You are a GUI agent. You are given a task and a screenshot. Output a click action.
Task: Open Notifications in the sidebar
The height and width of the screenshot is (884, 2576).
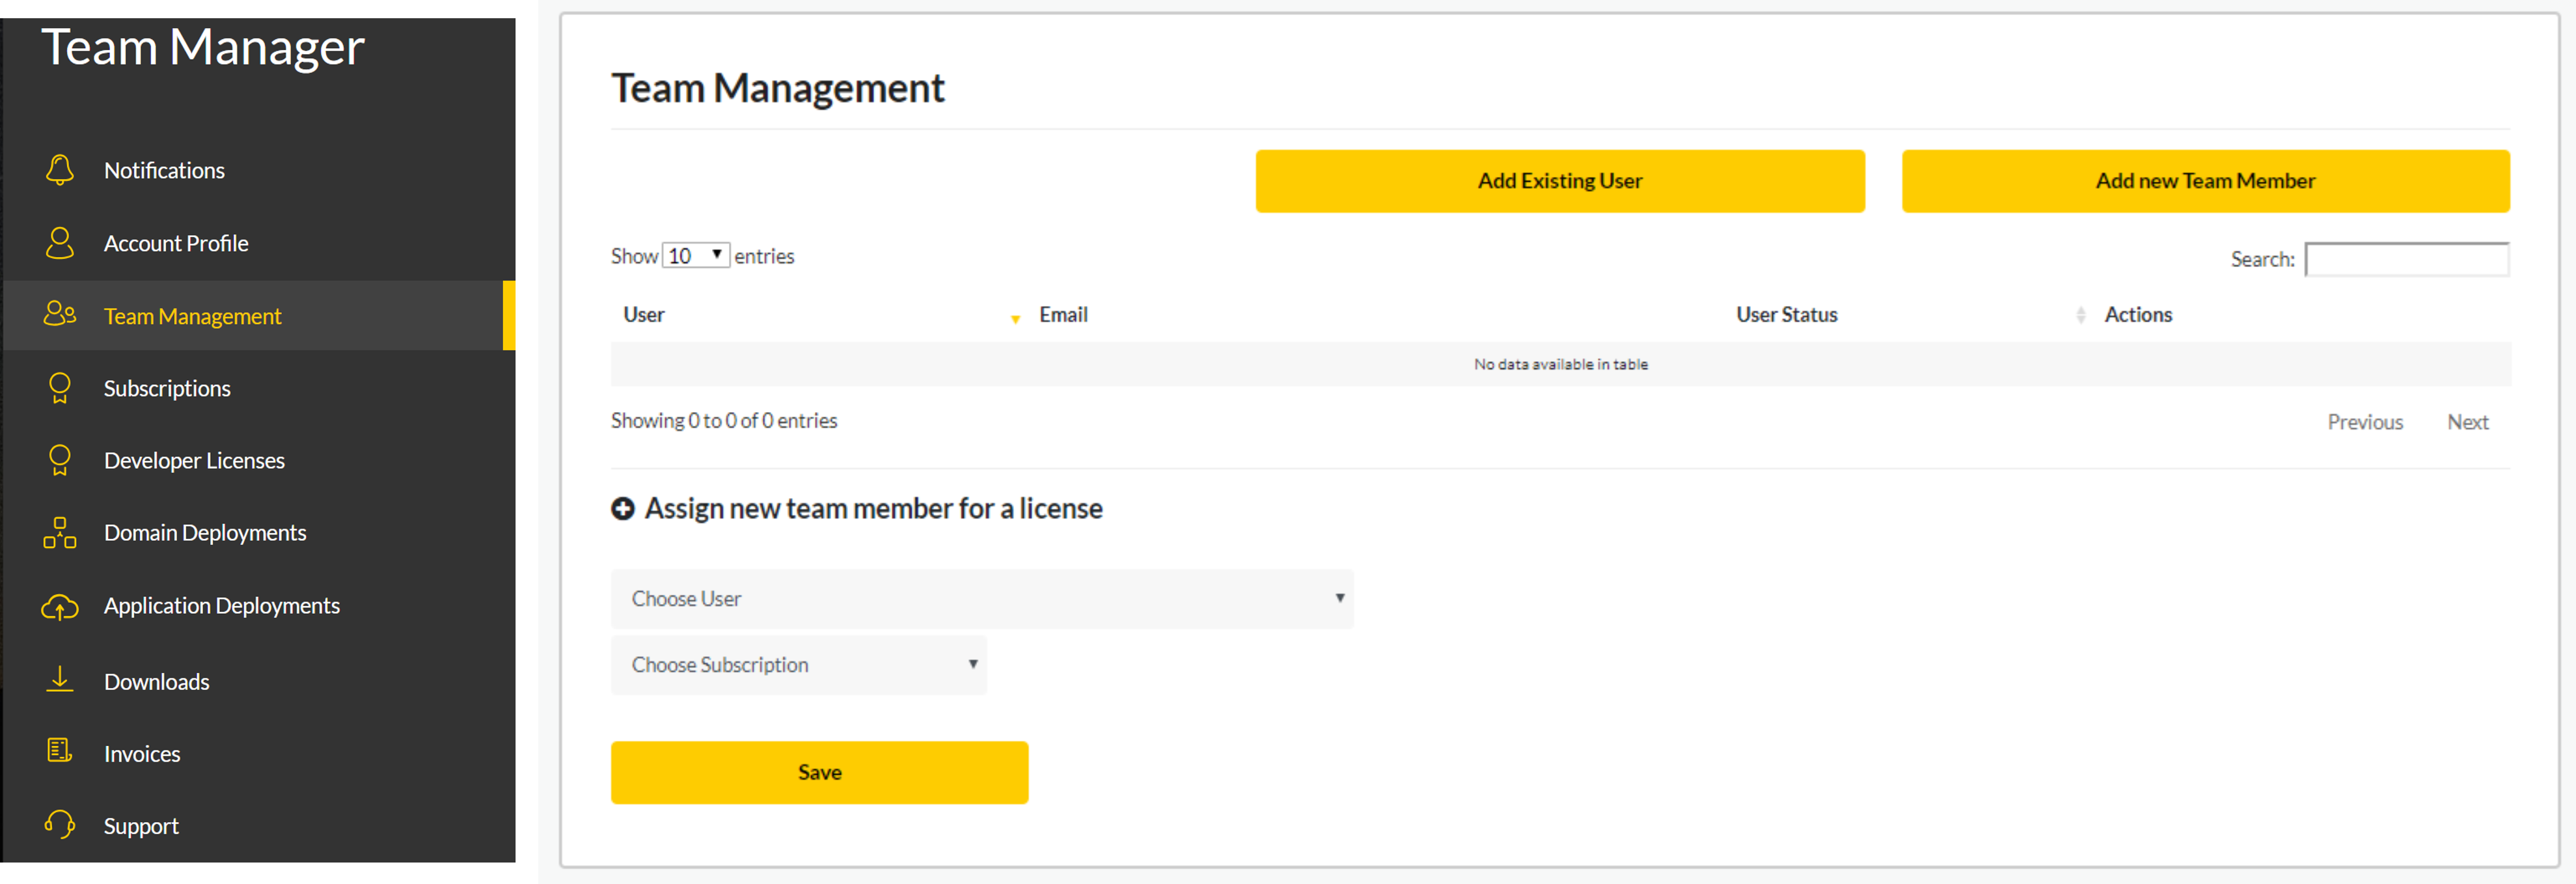coord(164,171)
